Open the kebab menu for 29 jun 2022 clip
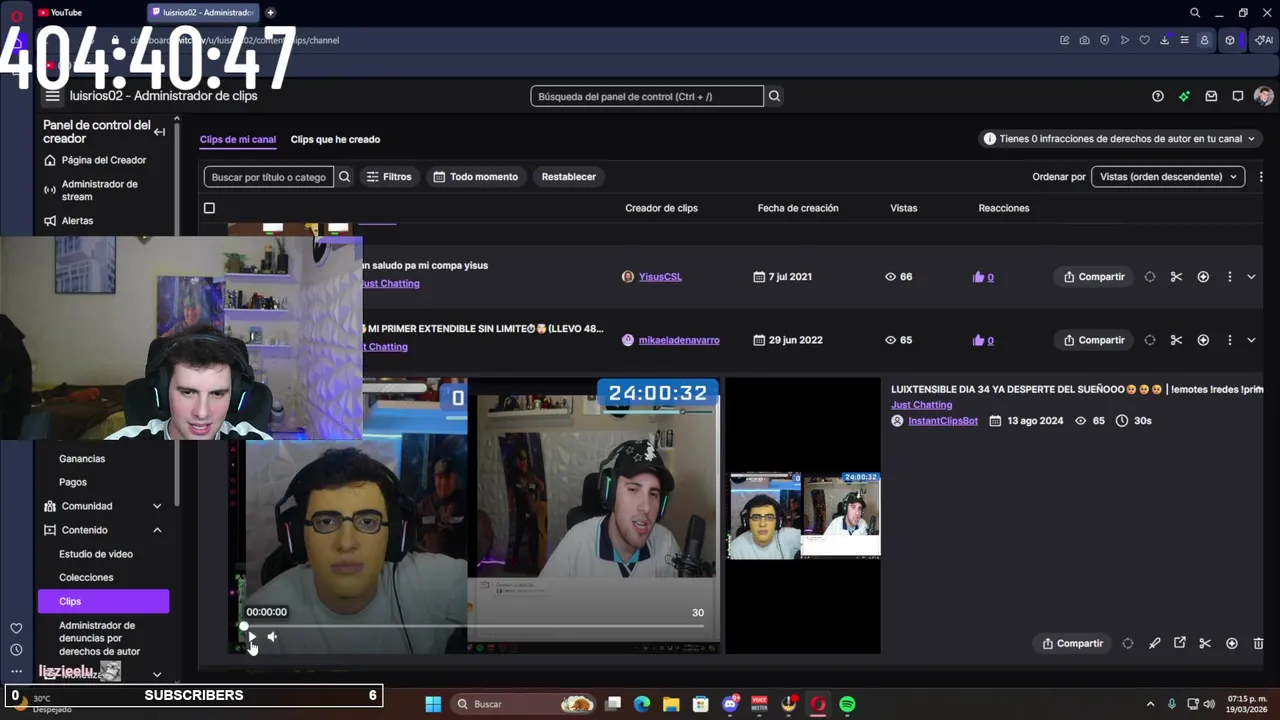Image resolution: width=1280 pixels, height=720 pixels. [1229, 340]
